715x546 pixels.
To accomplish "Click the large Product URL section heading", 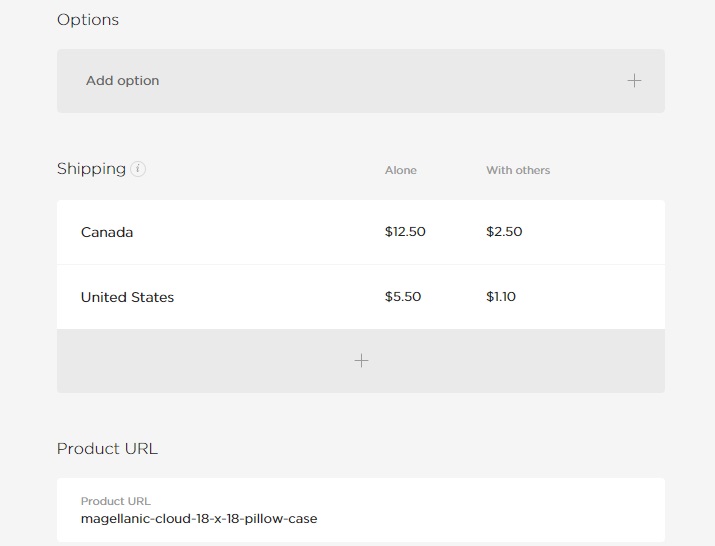I will click(x=107, y=448).
